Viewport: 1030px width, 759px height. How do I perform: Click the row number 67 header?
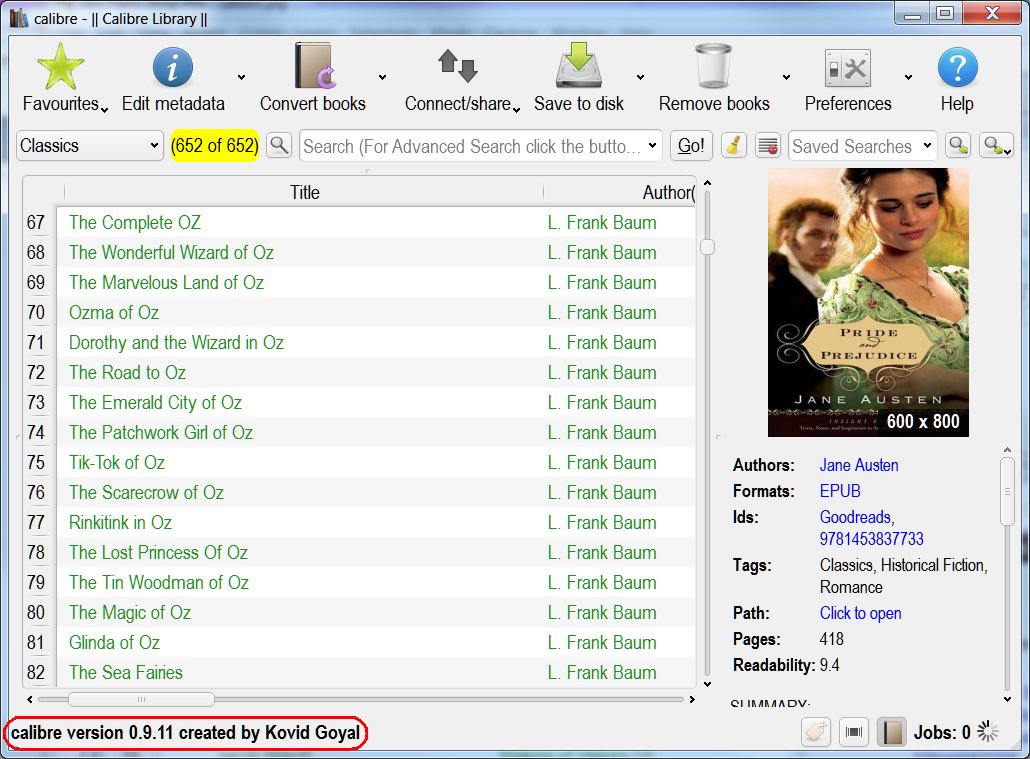pos(36,222)
